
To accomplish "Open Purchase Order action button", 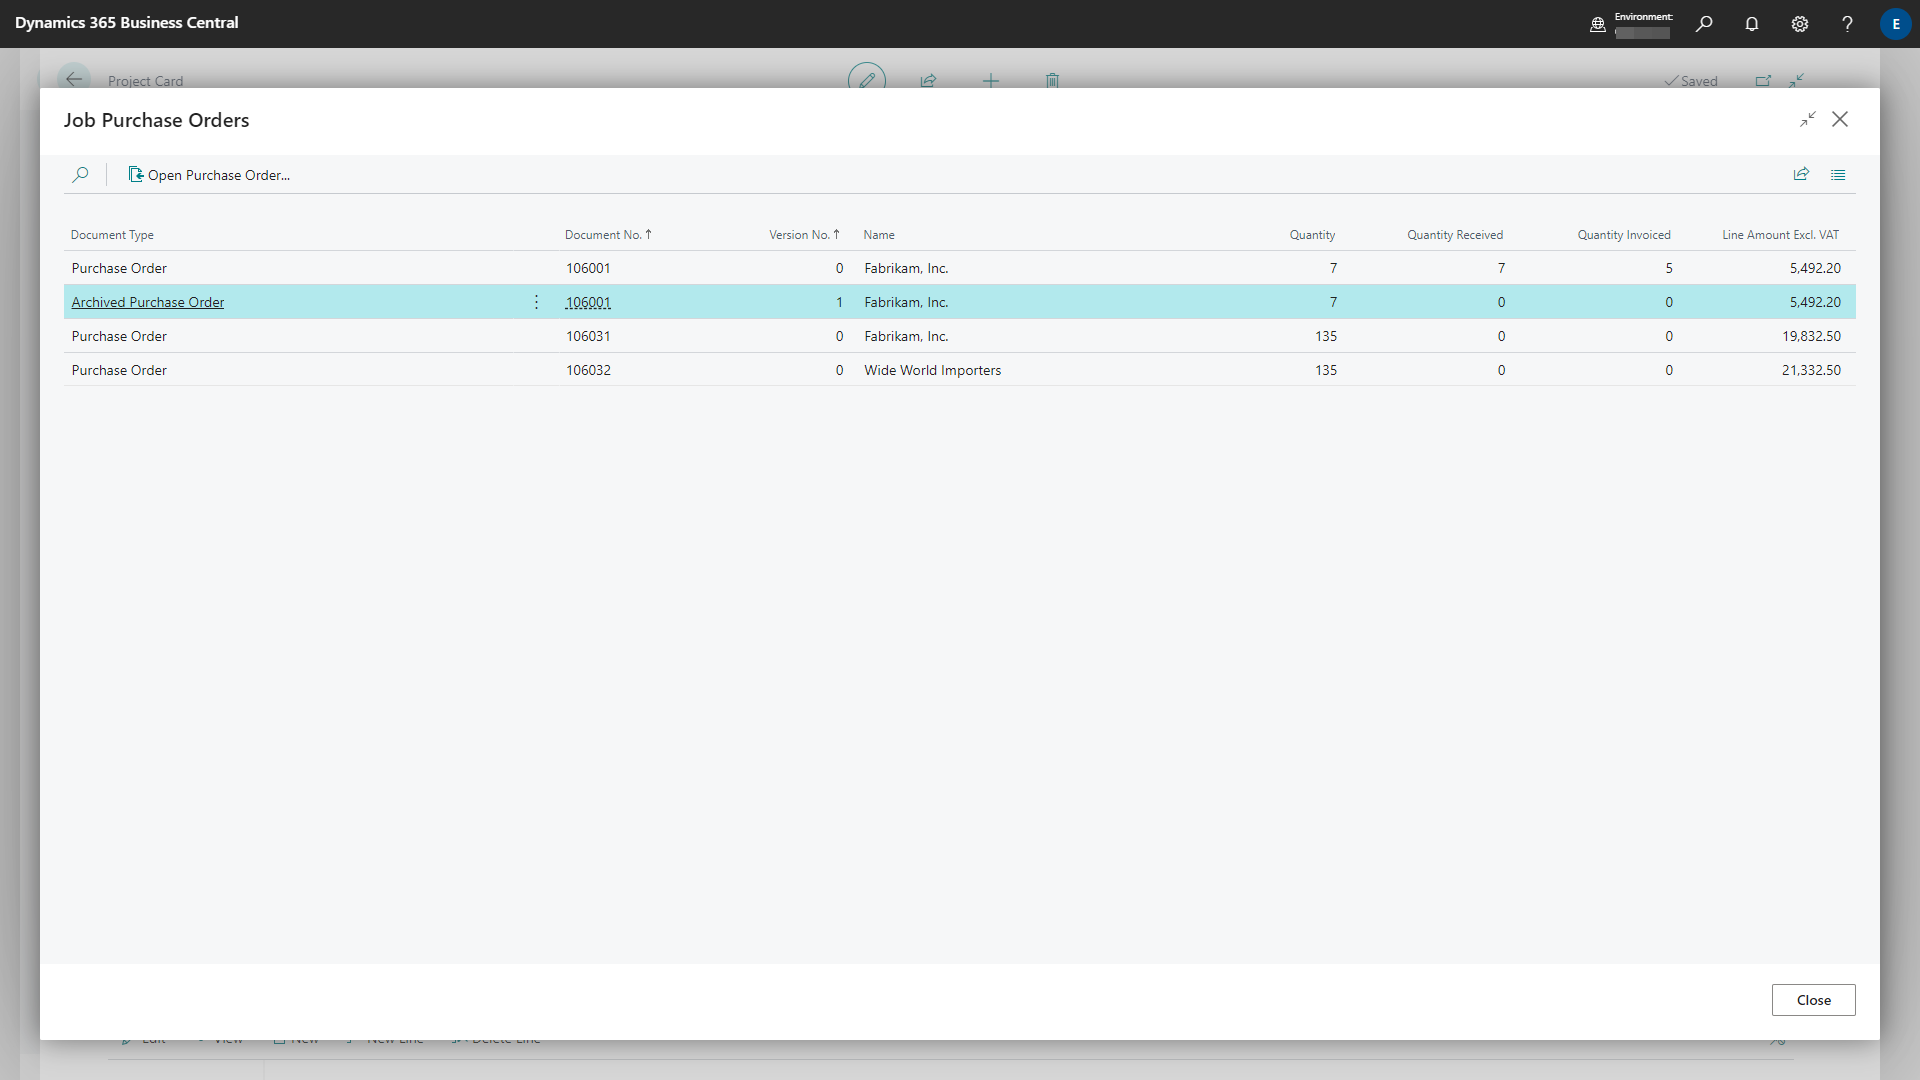I will tap(209, 174).
